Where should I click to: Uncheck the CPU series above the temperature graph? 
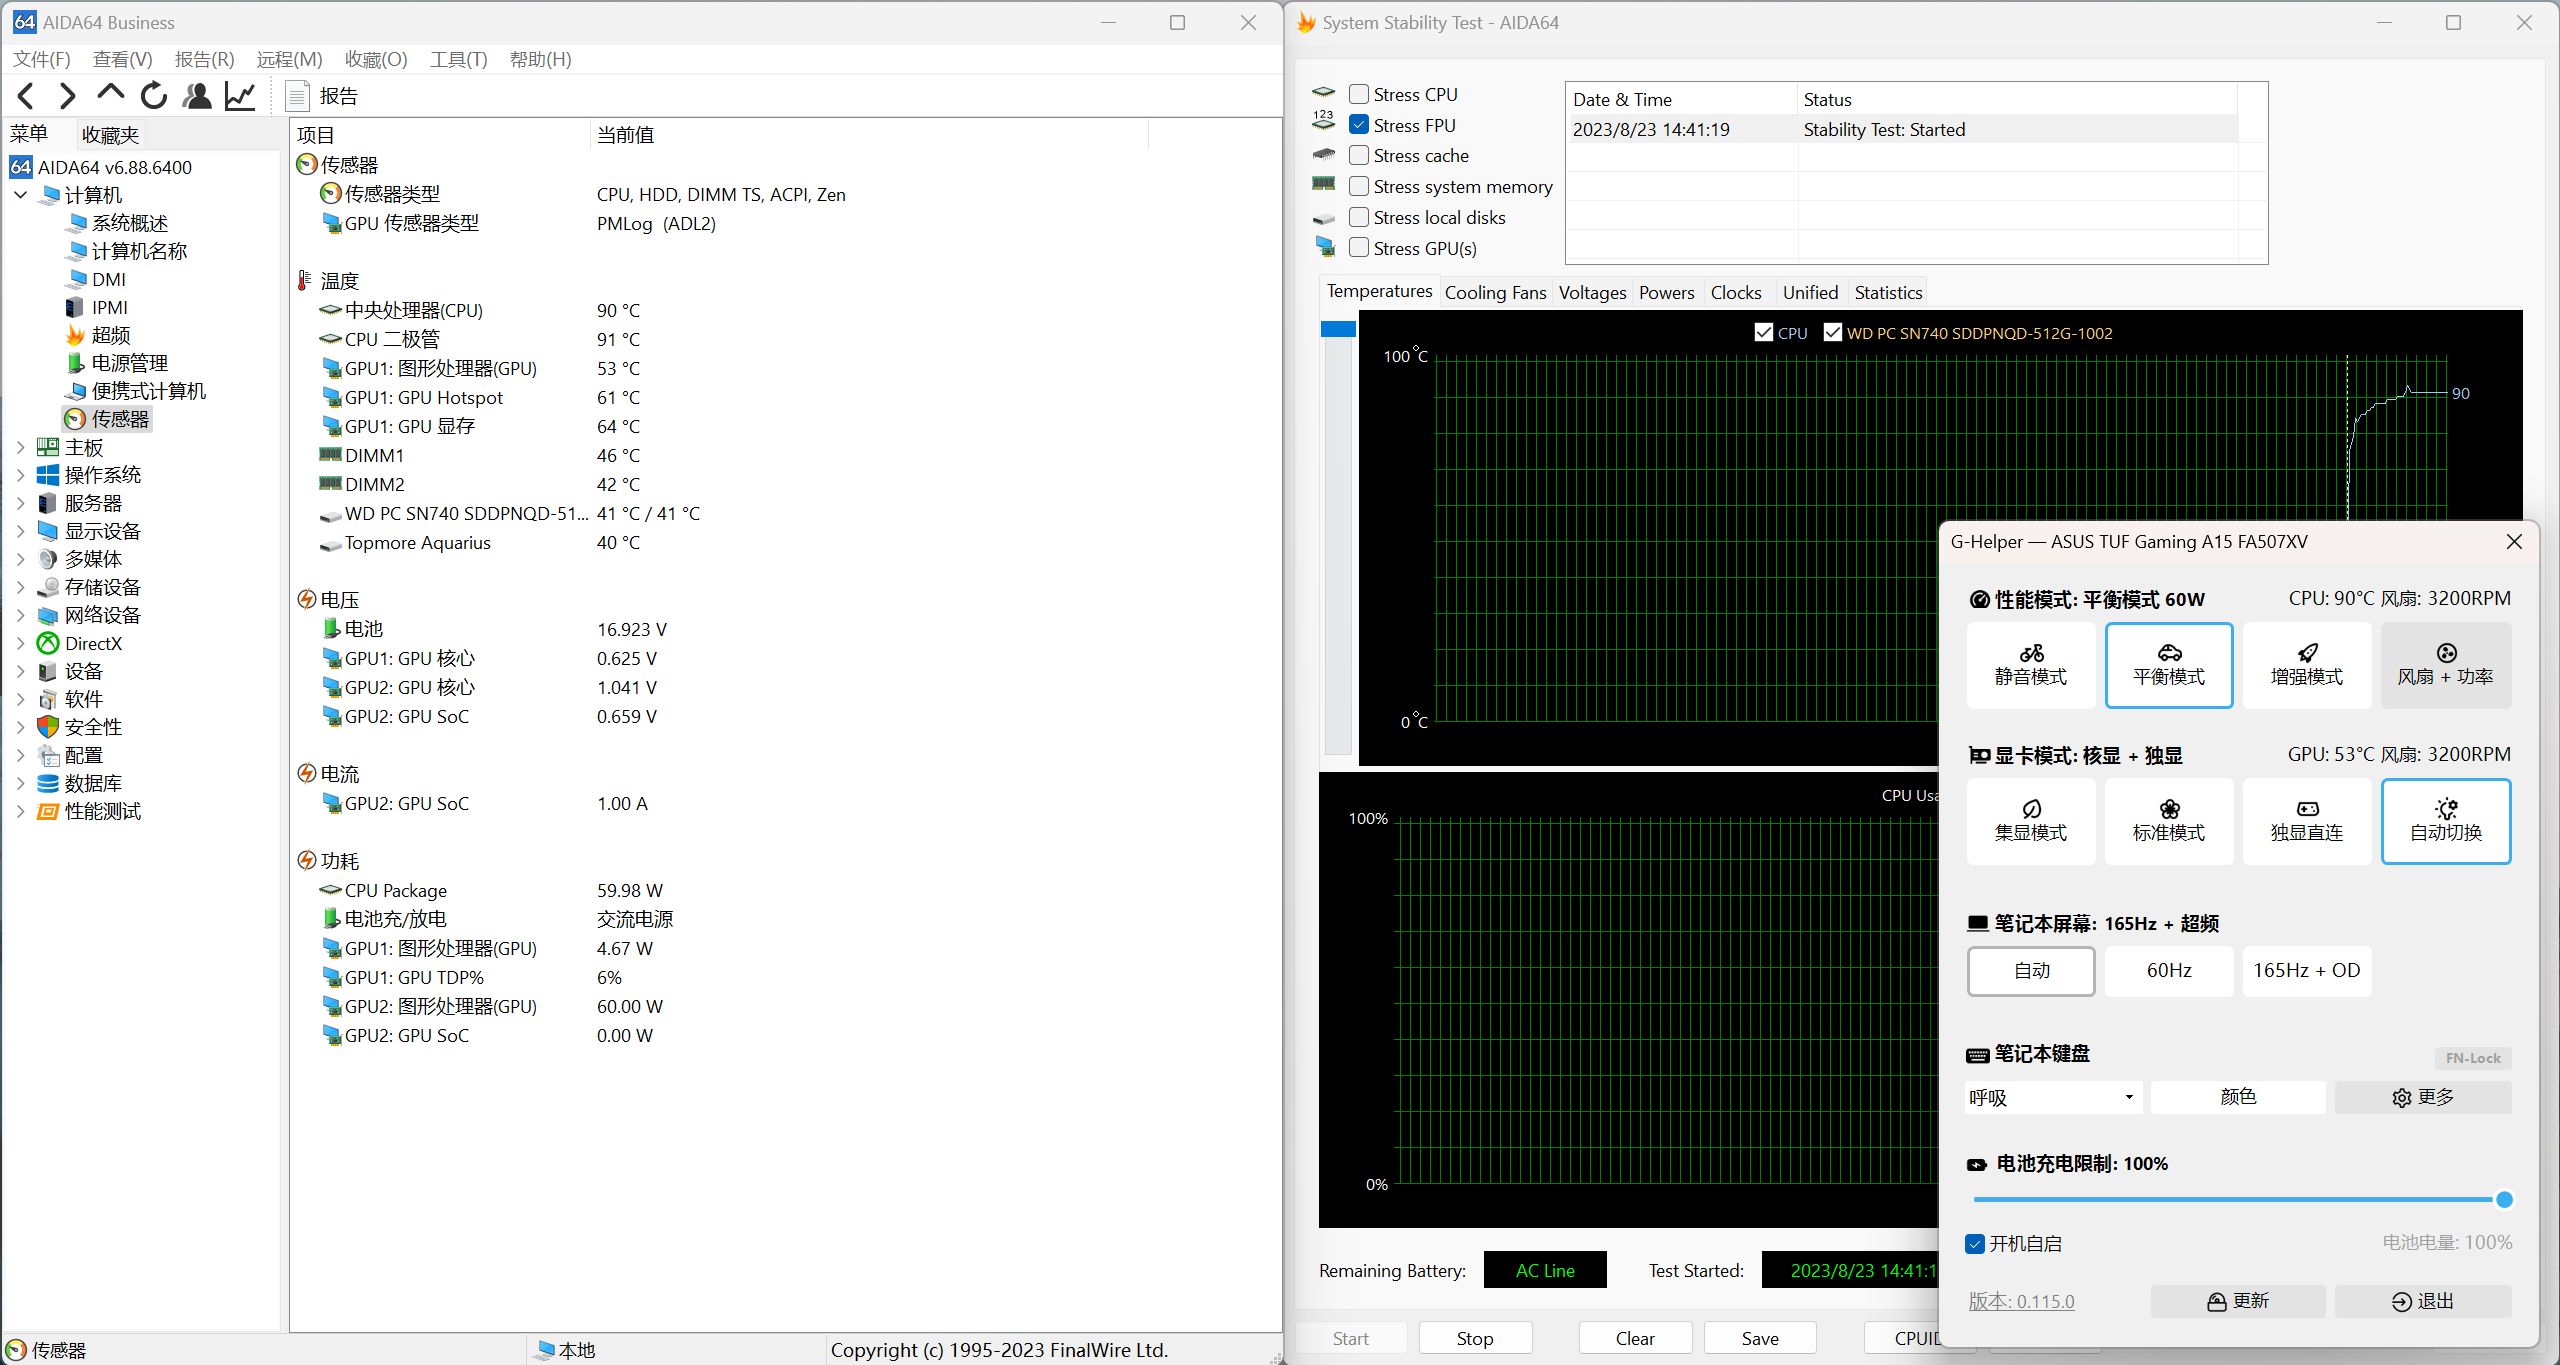pos(1763,331)
